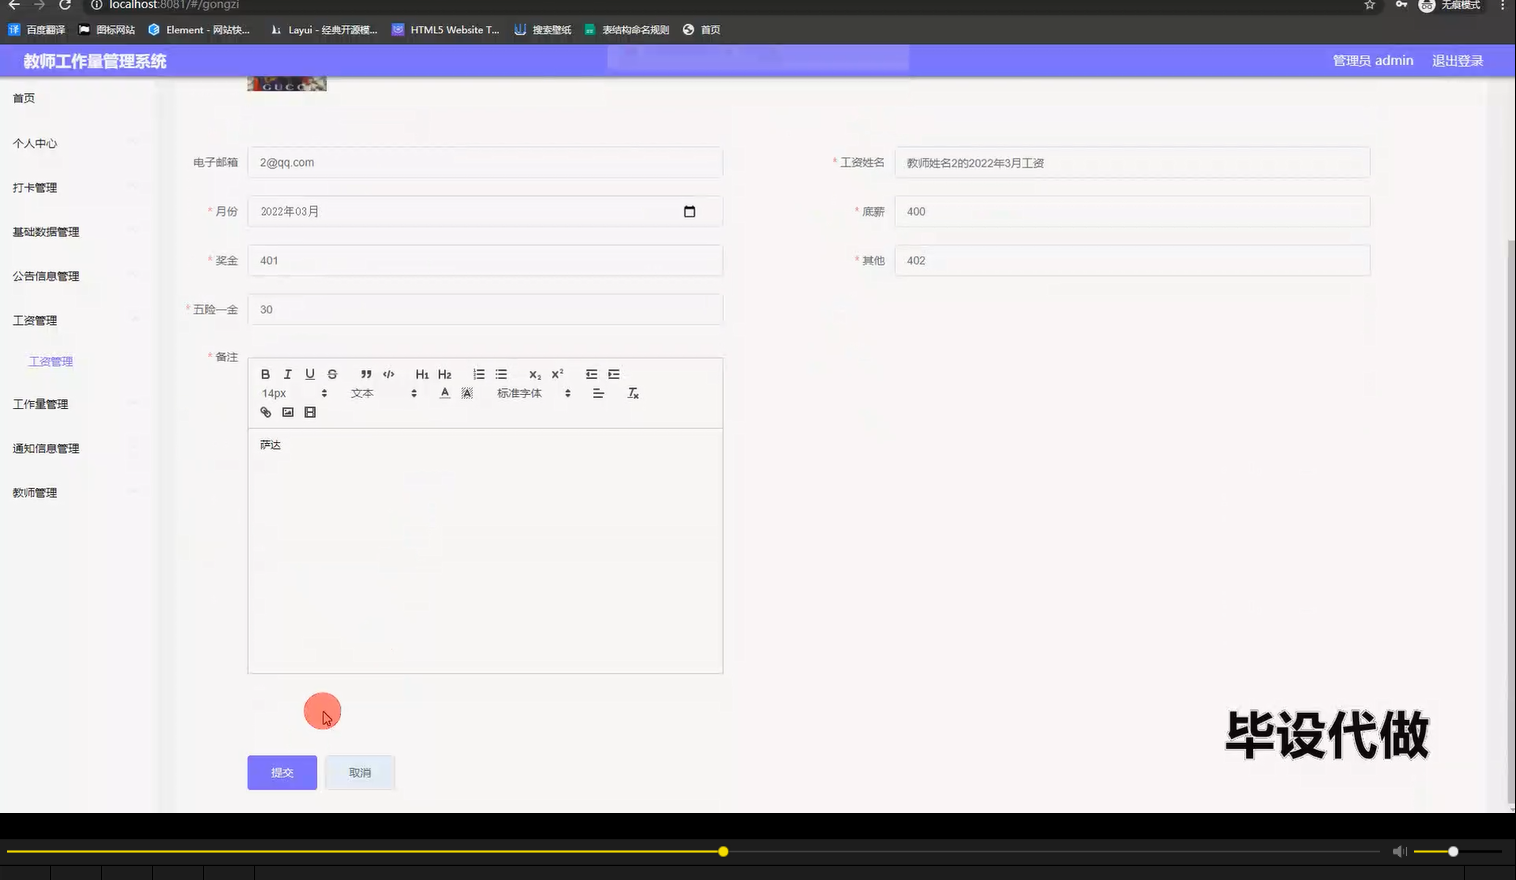
Task: Open 百度翻译 bookmark
Action: coord(37,30)
